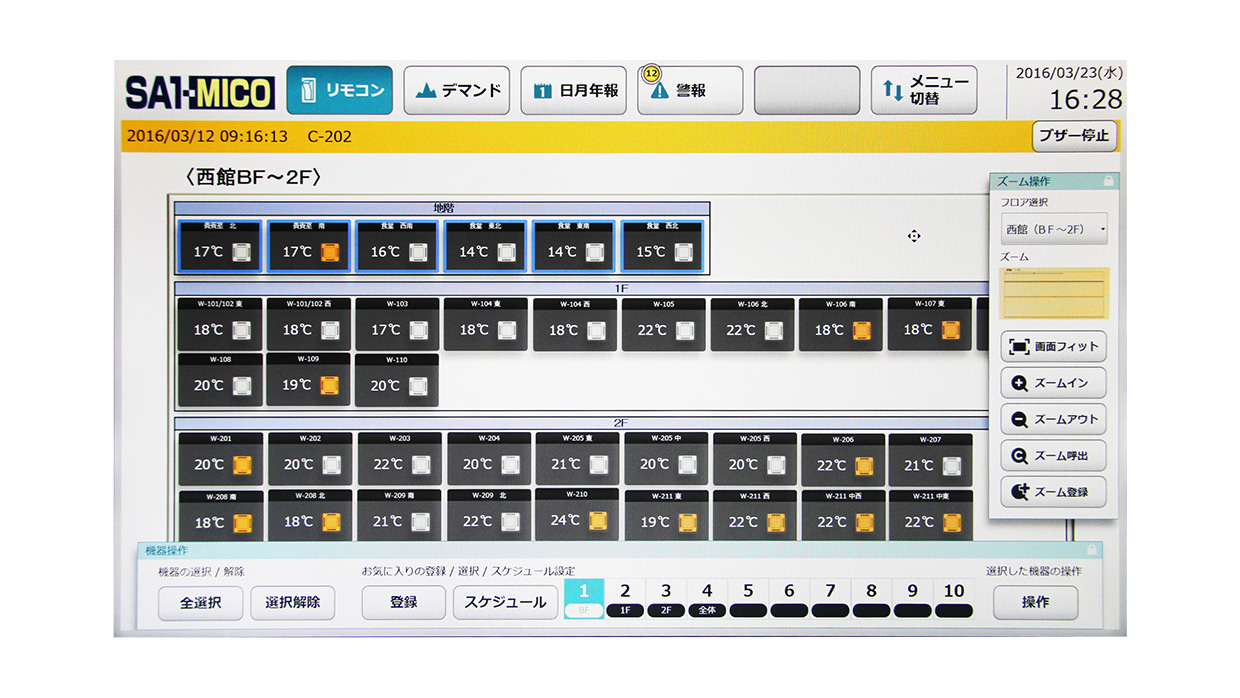The image size is (1240, 698).
Task: Click the ズームイン magnifier plus icon
Action: pos(1019,383)
